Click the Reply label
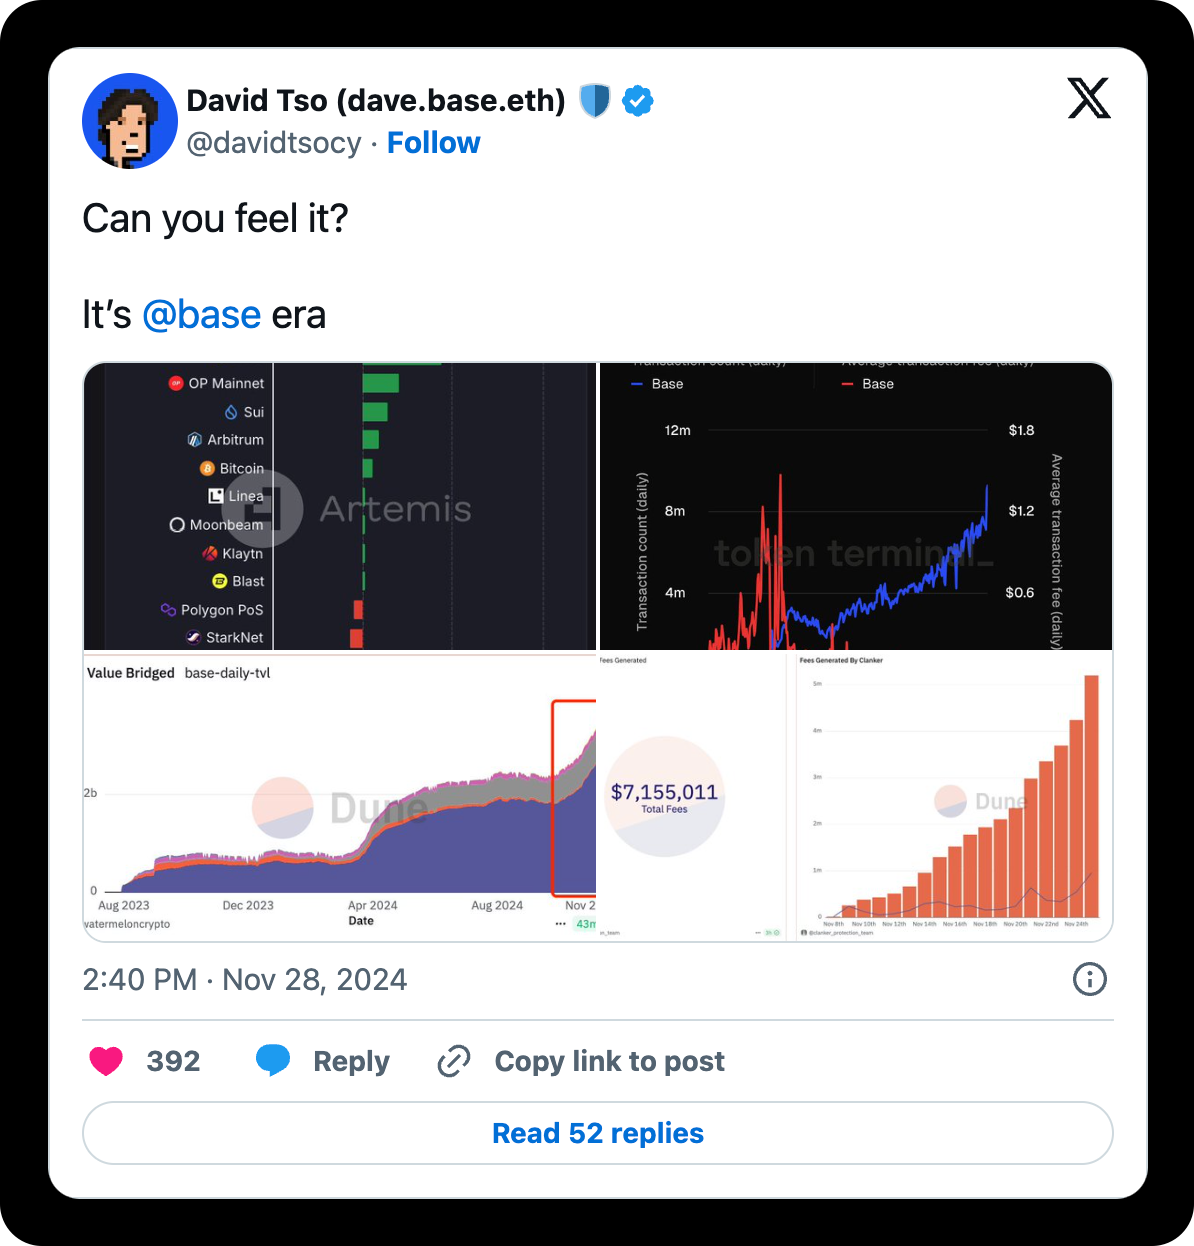The height and width of the screenshot is (1246, 1194). click(351, 1061)
